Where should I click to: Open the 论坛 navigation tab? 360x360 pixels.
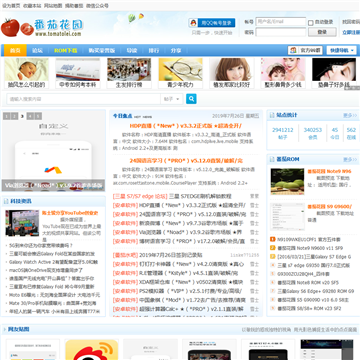tap(37, 51)
